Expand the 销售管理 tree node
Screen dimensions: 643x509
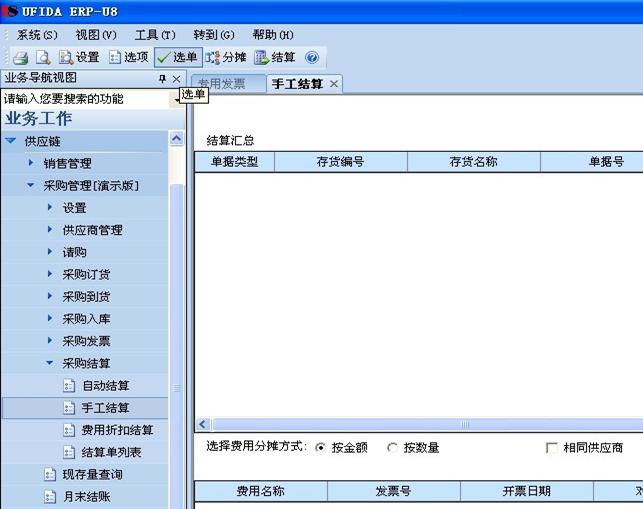[x=31, y=163]
